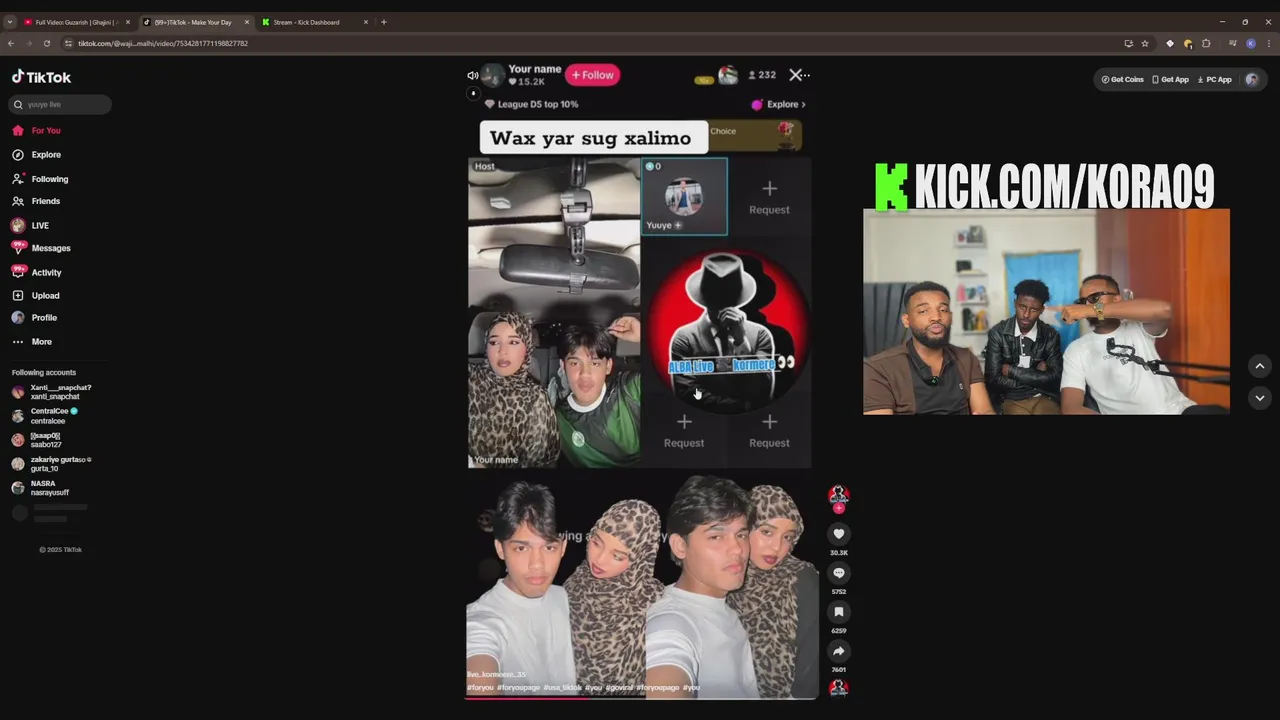The height and width of the screenshot is (720, 1280).
Task: Open Messages in the sidebar
Action: (x=41, y=248)
